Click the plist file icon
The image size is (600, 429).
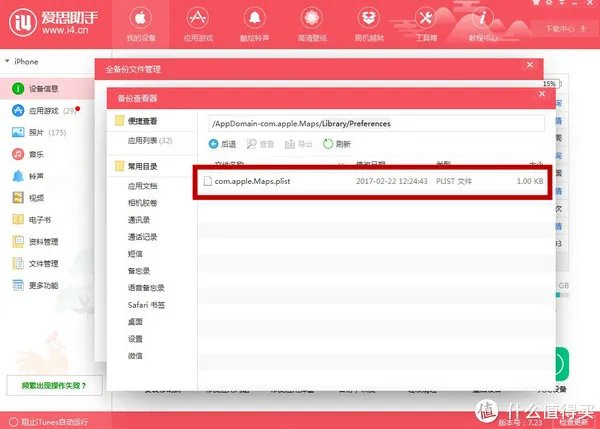click(x=207, y=181)
